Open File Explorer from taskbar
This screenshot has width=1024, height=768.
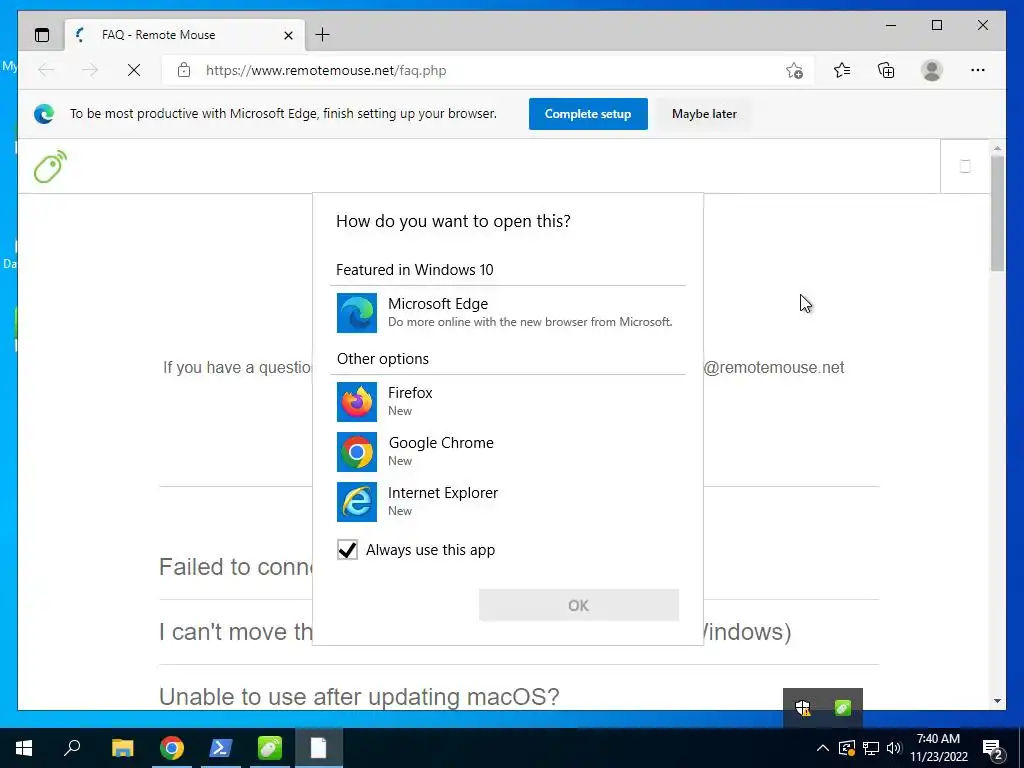point(123,748)
